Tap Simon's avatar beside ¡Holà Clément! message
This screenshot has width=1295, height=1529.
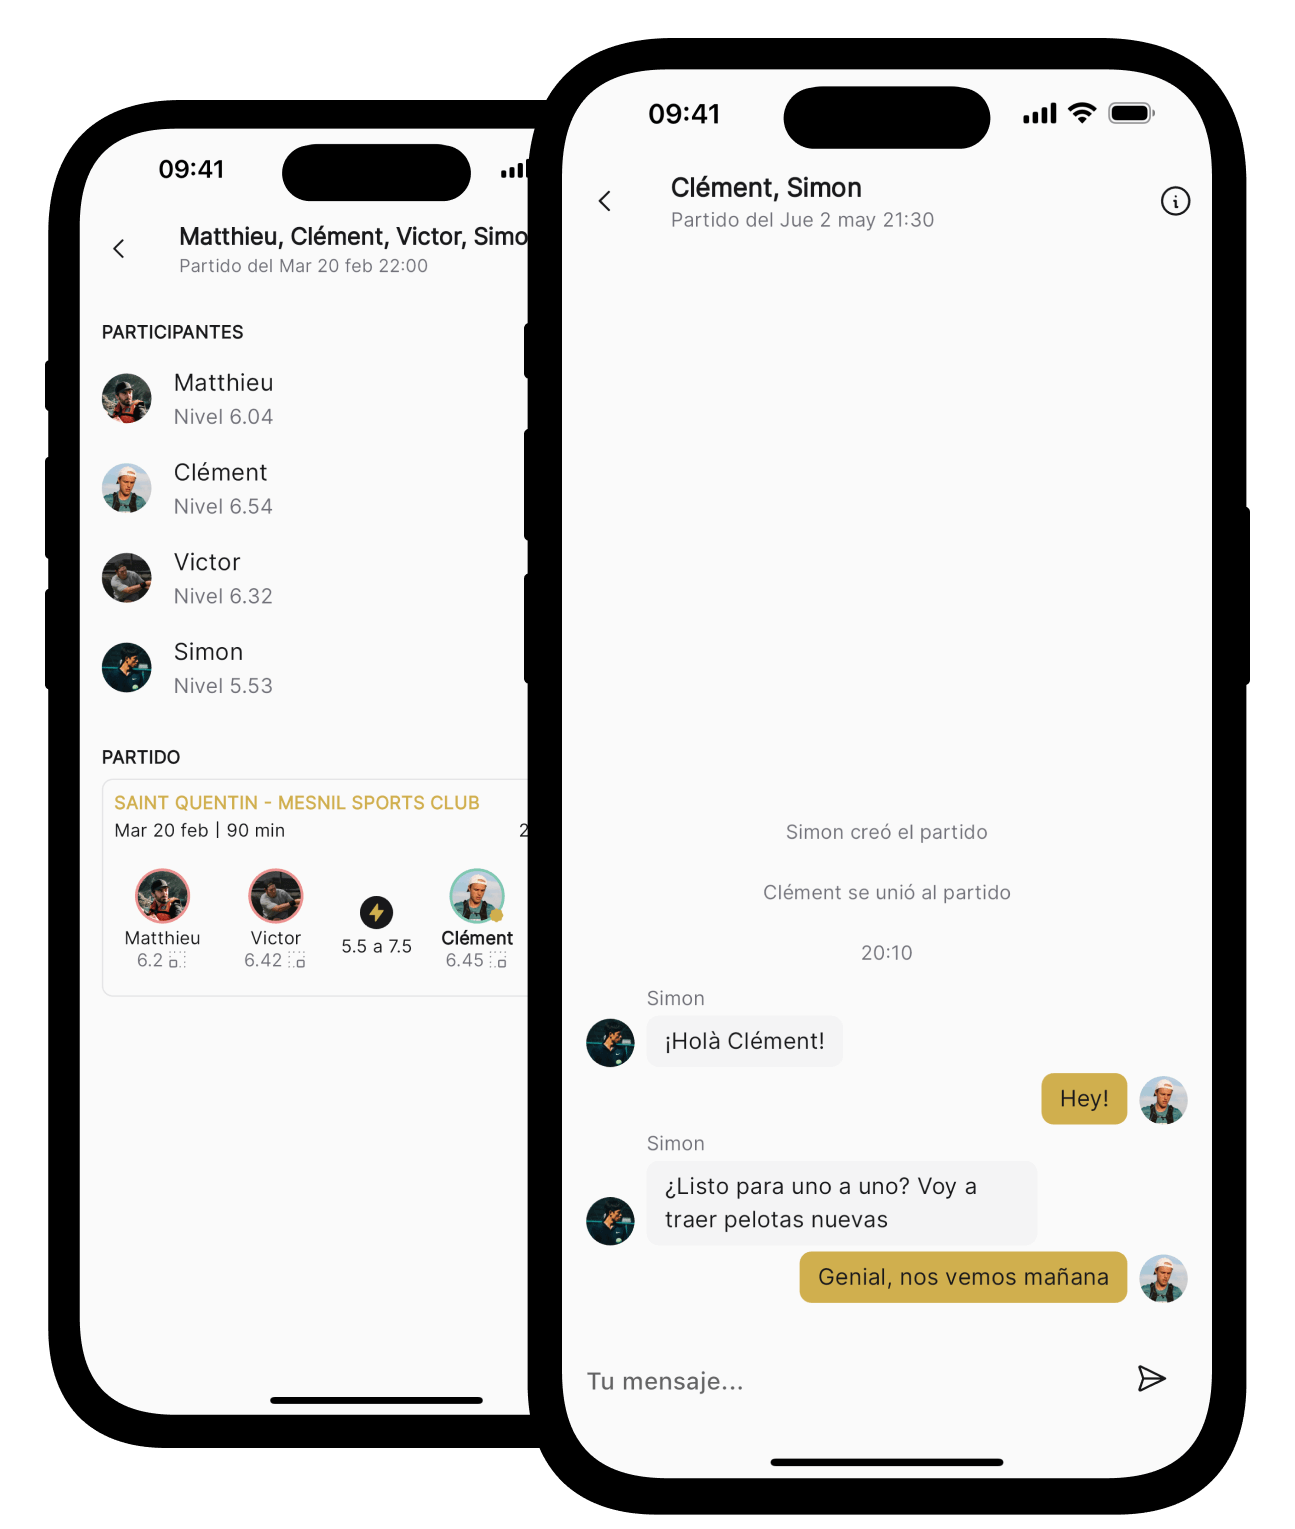pyautogui.click(x=610, y=1043)
